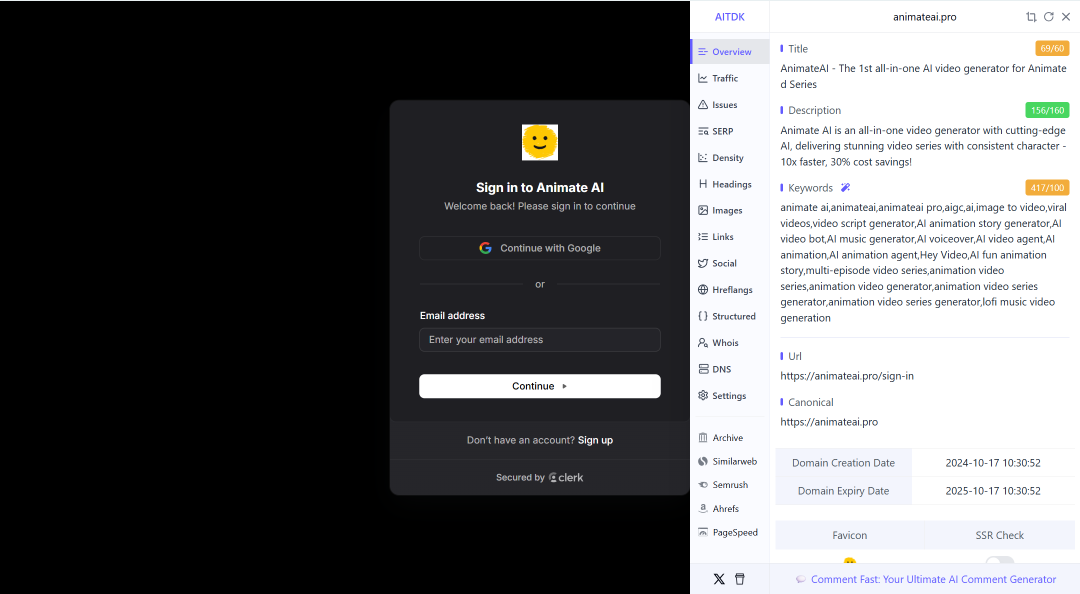Click the 156/160 description length badge

point(1047,110)
